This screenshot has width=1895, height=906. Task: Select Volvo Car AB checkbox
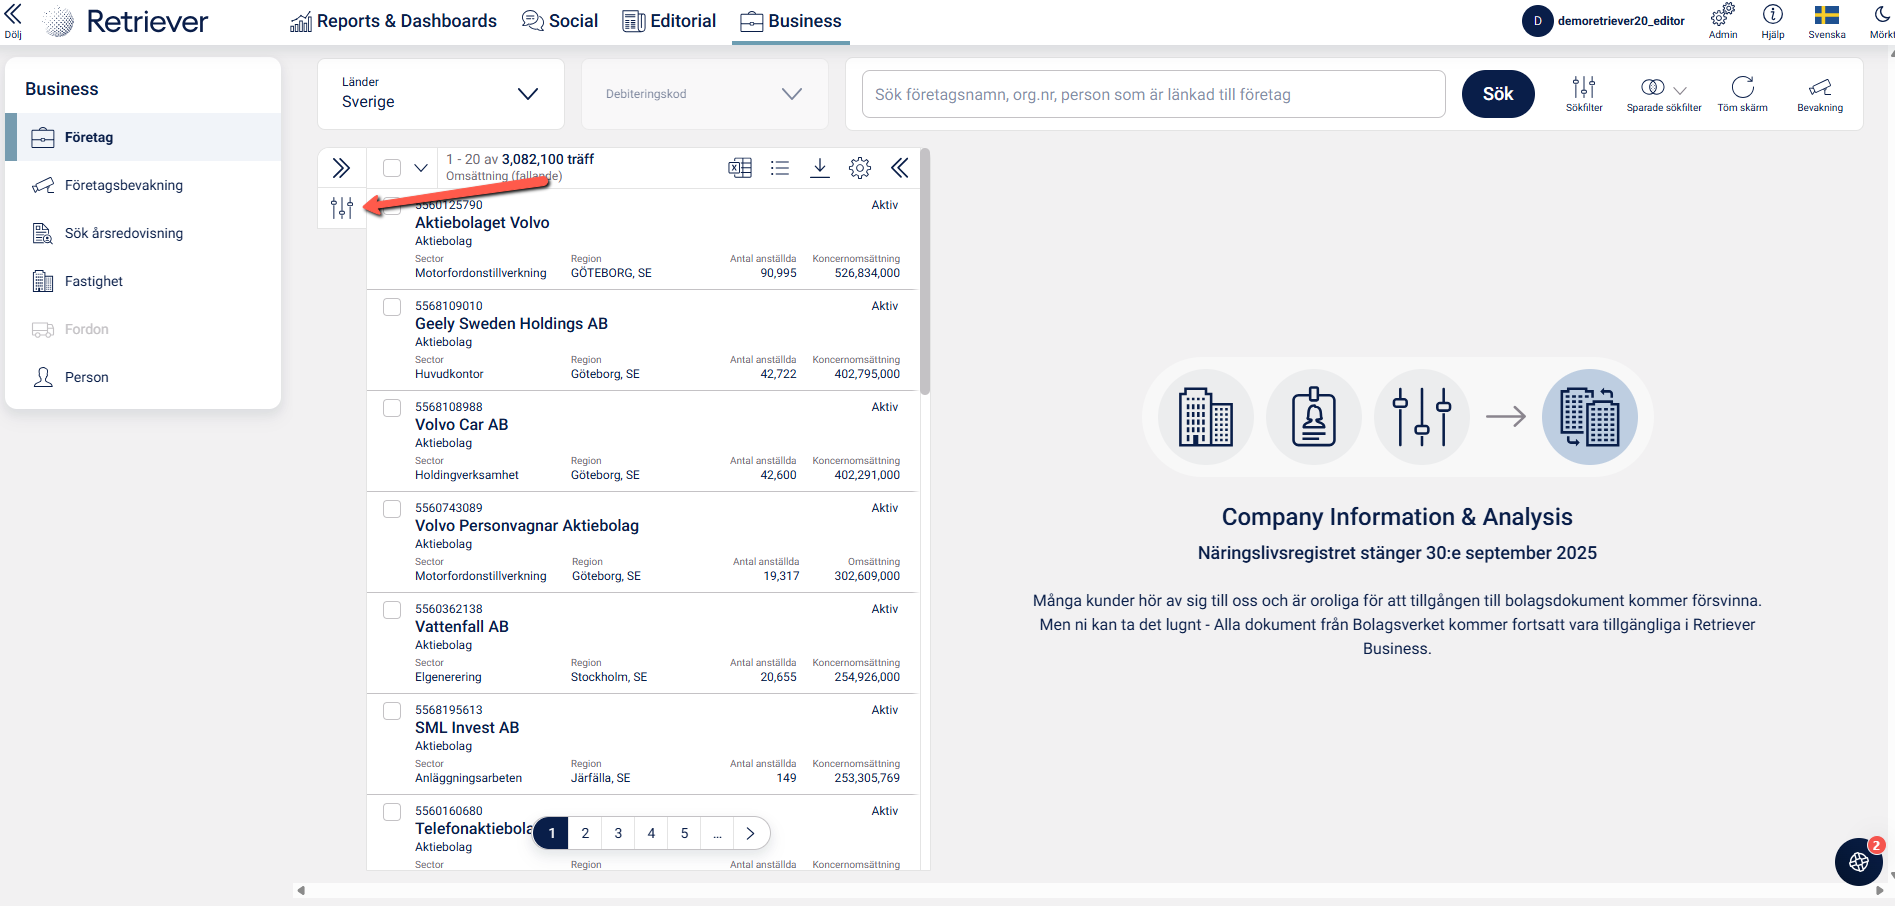click(392, 408)
